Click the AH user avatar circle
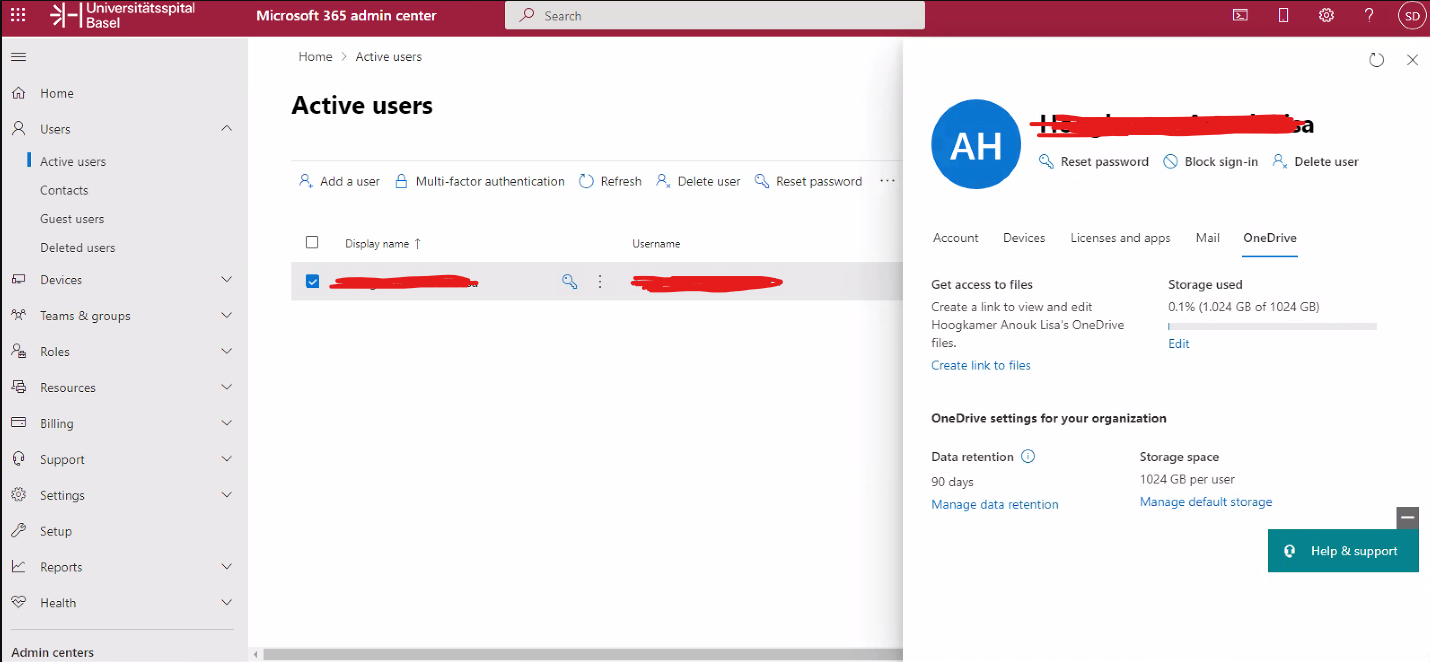Screen dimensions: 1430x662 pos(976,145)
